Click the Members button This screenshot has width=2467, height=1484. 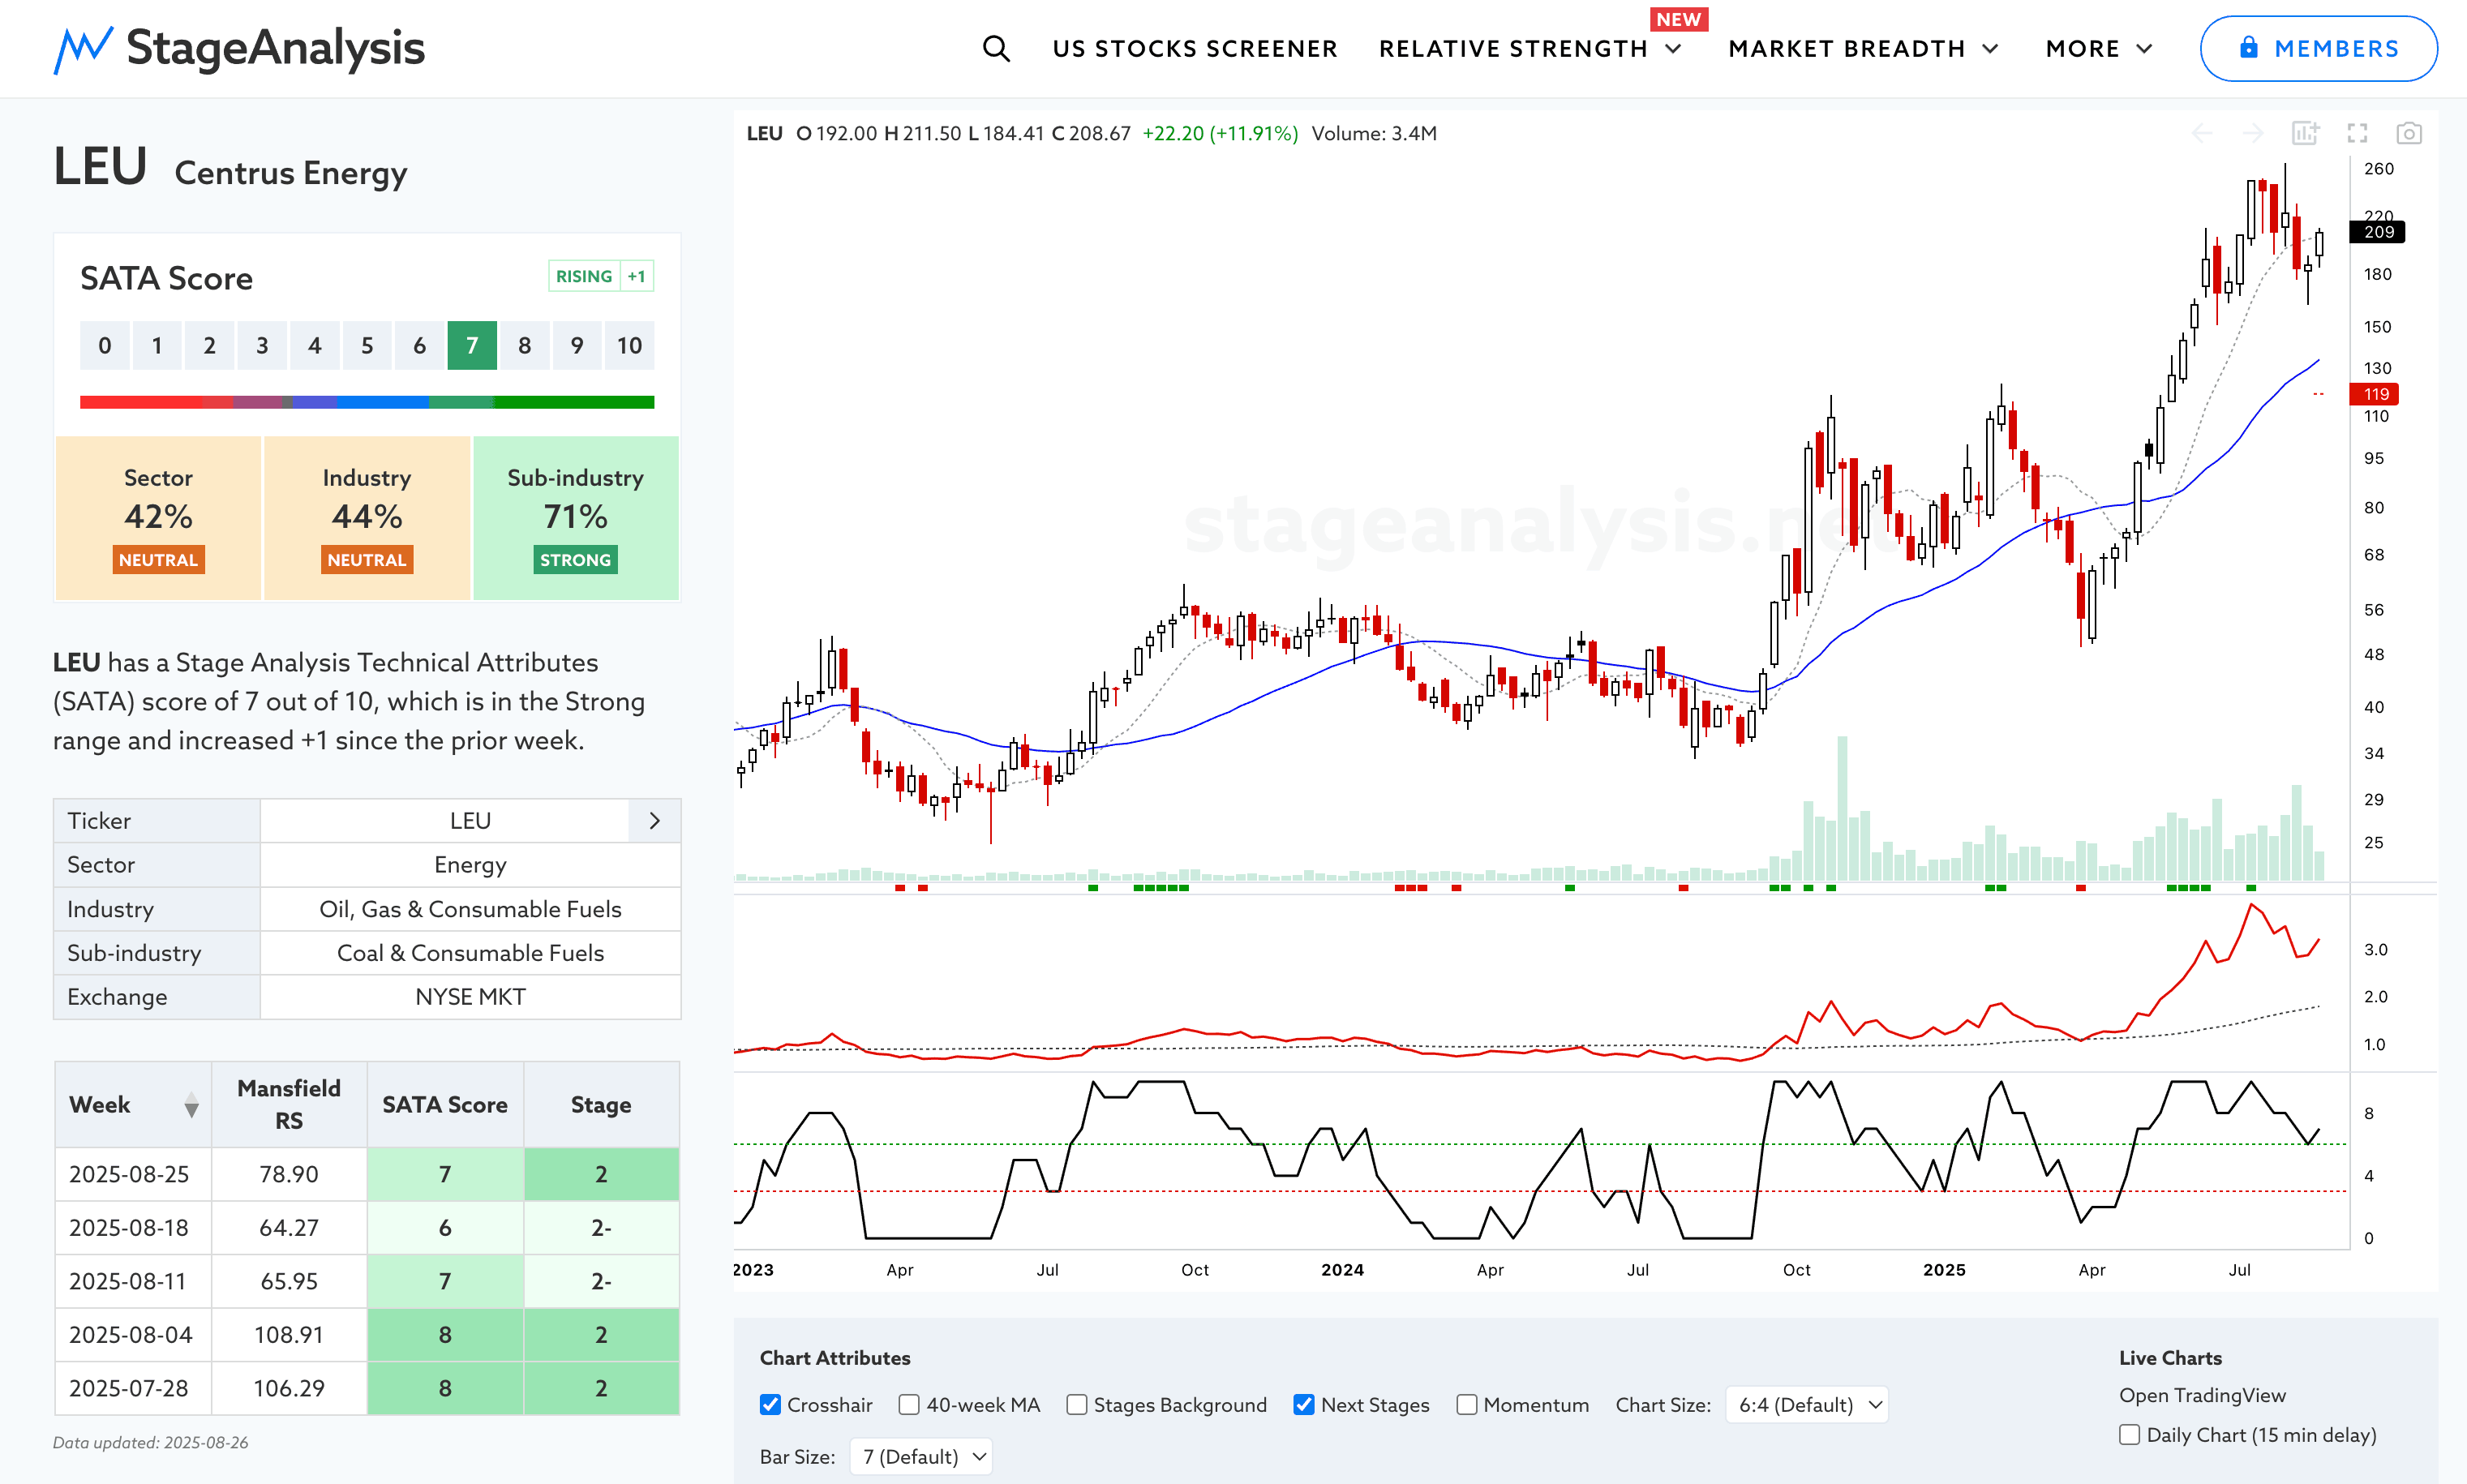(2318, 48)
